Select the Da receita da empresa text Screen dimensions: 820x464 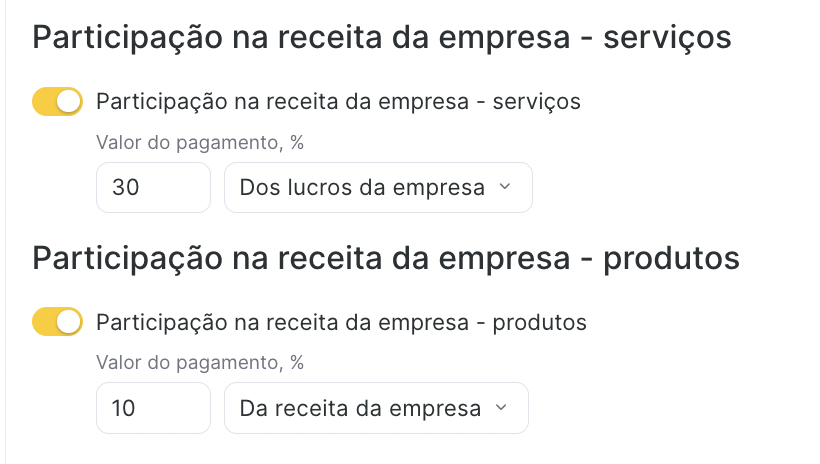point(360,408)
